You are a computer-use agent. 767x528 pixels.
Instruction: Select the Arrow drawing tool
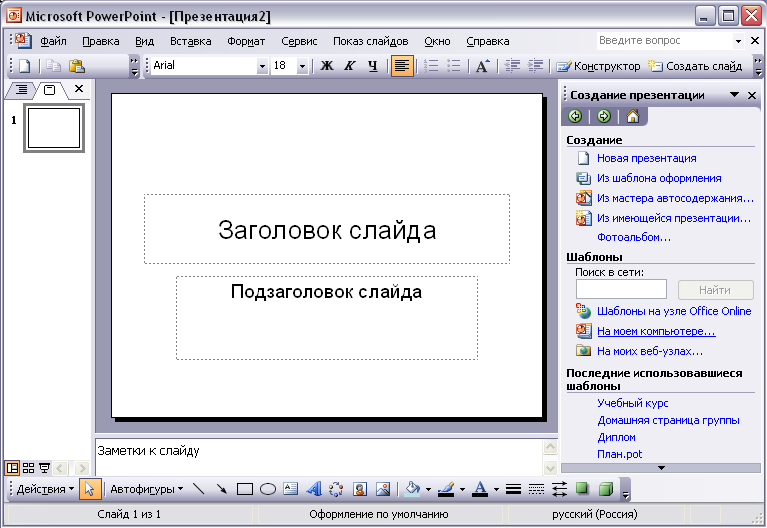tap(222, 489)
